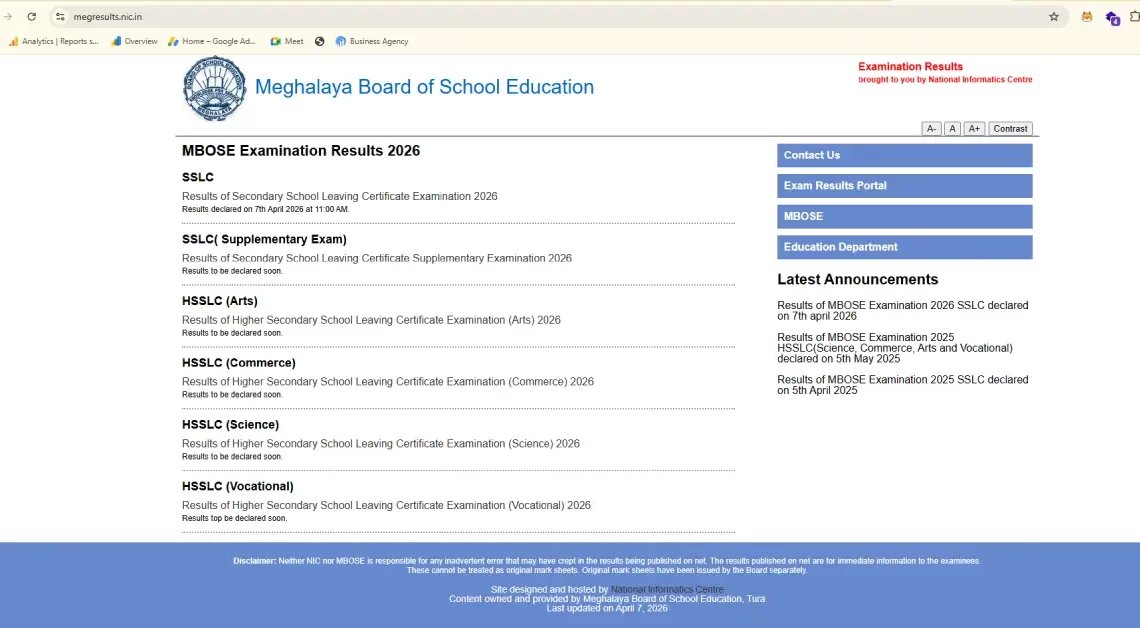Screen dimensions: 1140x628
Task: Visit the Education Department page
Action: pyautogui.click(x=904, y=247)
